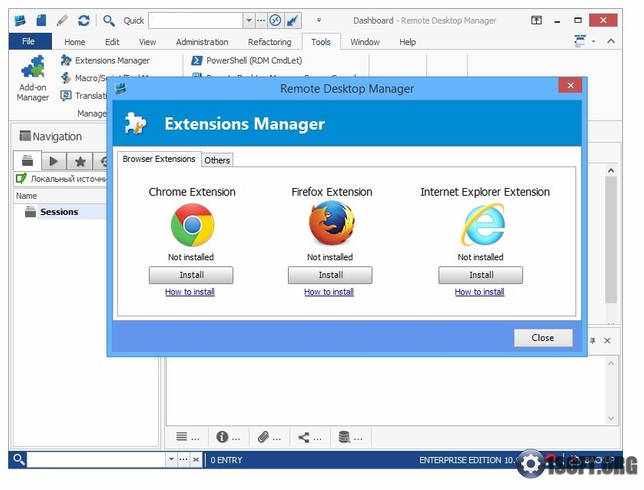This screenshot has height=490, width=644.
Task: Click the Translation tool icon
Action: click(65, 96)
